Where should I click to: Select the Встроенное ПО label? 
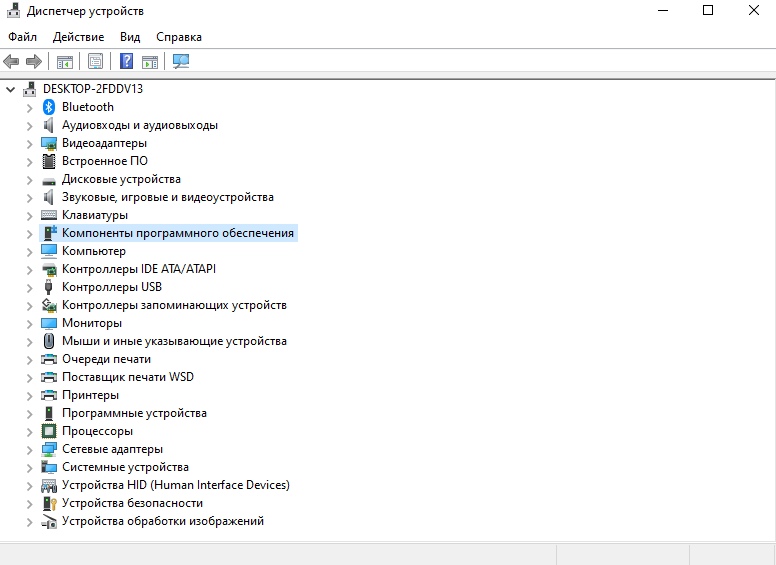105,161
